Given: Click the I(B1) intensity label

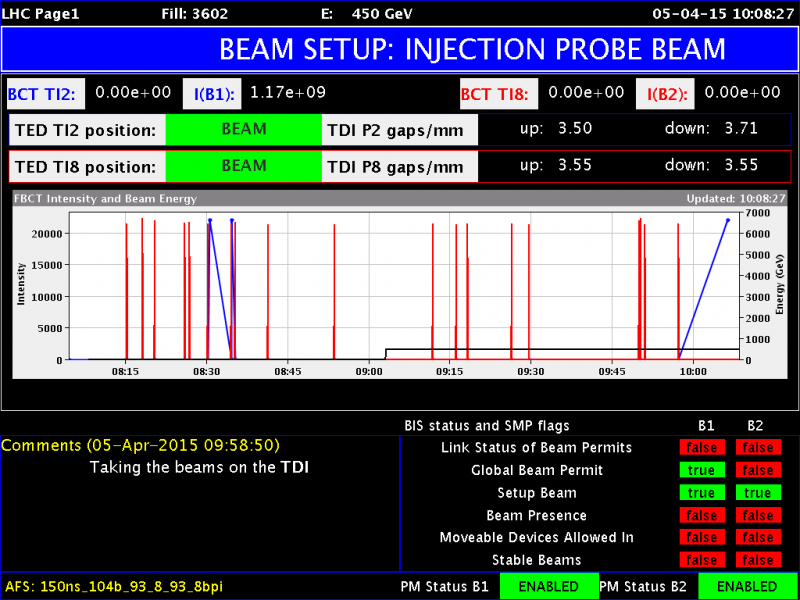Looking at the screenshot, I should 214,94.
